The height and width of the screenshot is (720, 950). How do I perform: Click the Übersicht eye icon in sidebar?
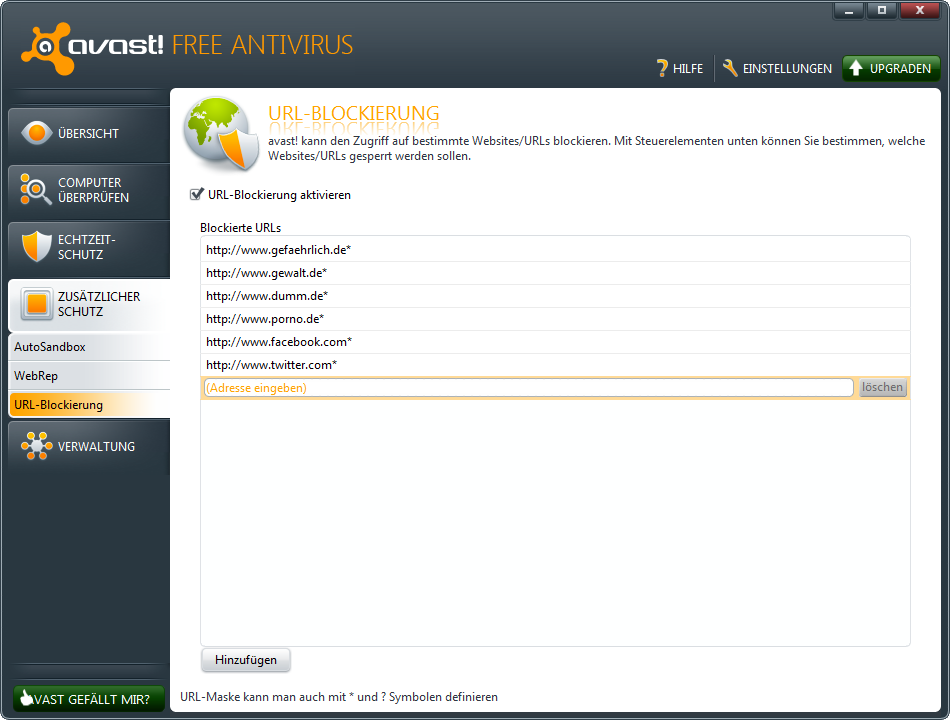[x=37, y=133]
